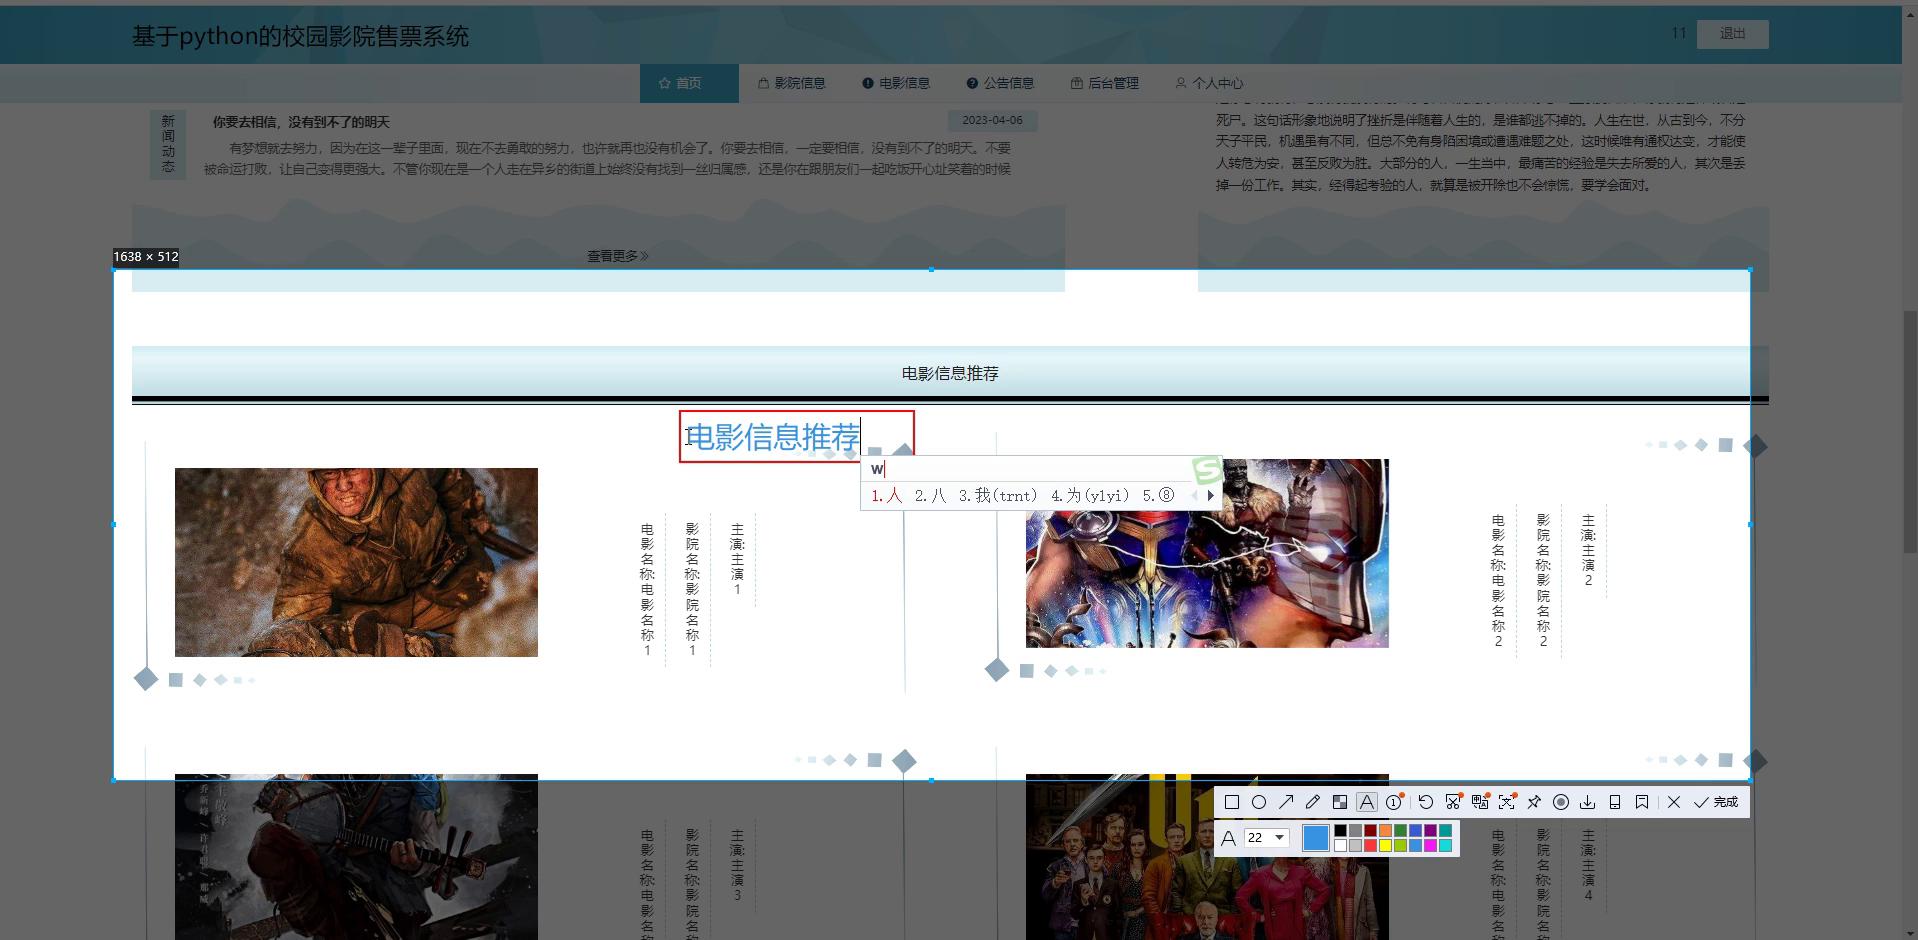Viewport: 1918px width, 940px height.
Task: Open the 首页 navigation tab
Action: pos(689,83)
